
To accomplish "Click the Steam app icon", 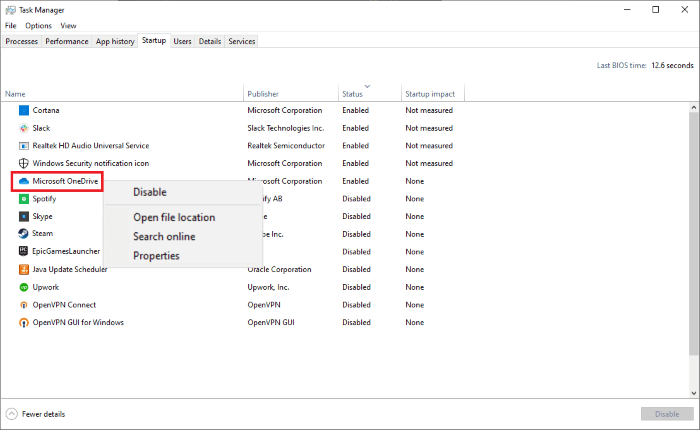I will tap(24, 234).
